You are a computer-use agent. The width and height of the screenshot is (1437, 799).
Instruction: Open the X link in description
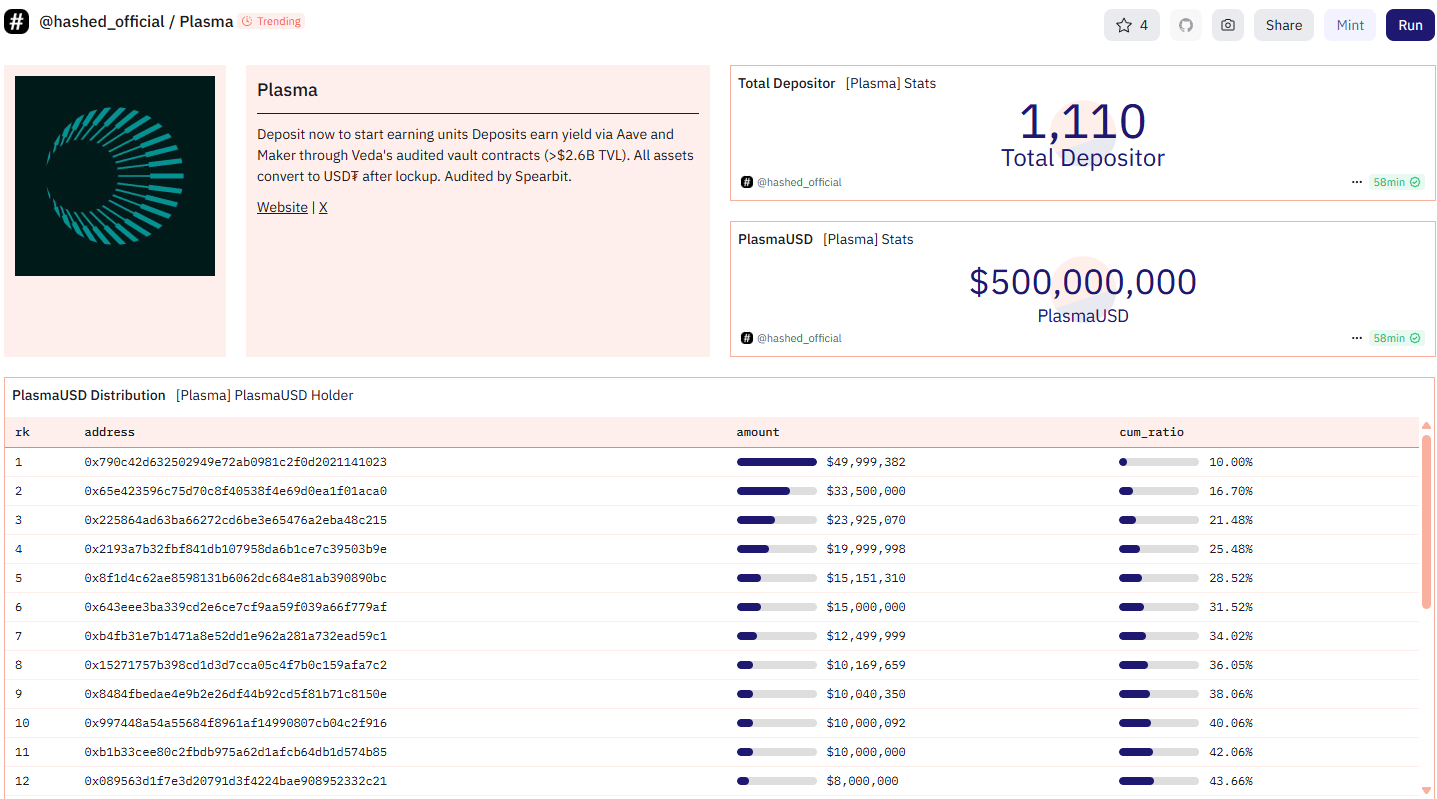(323, 207)
